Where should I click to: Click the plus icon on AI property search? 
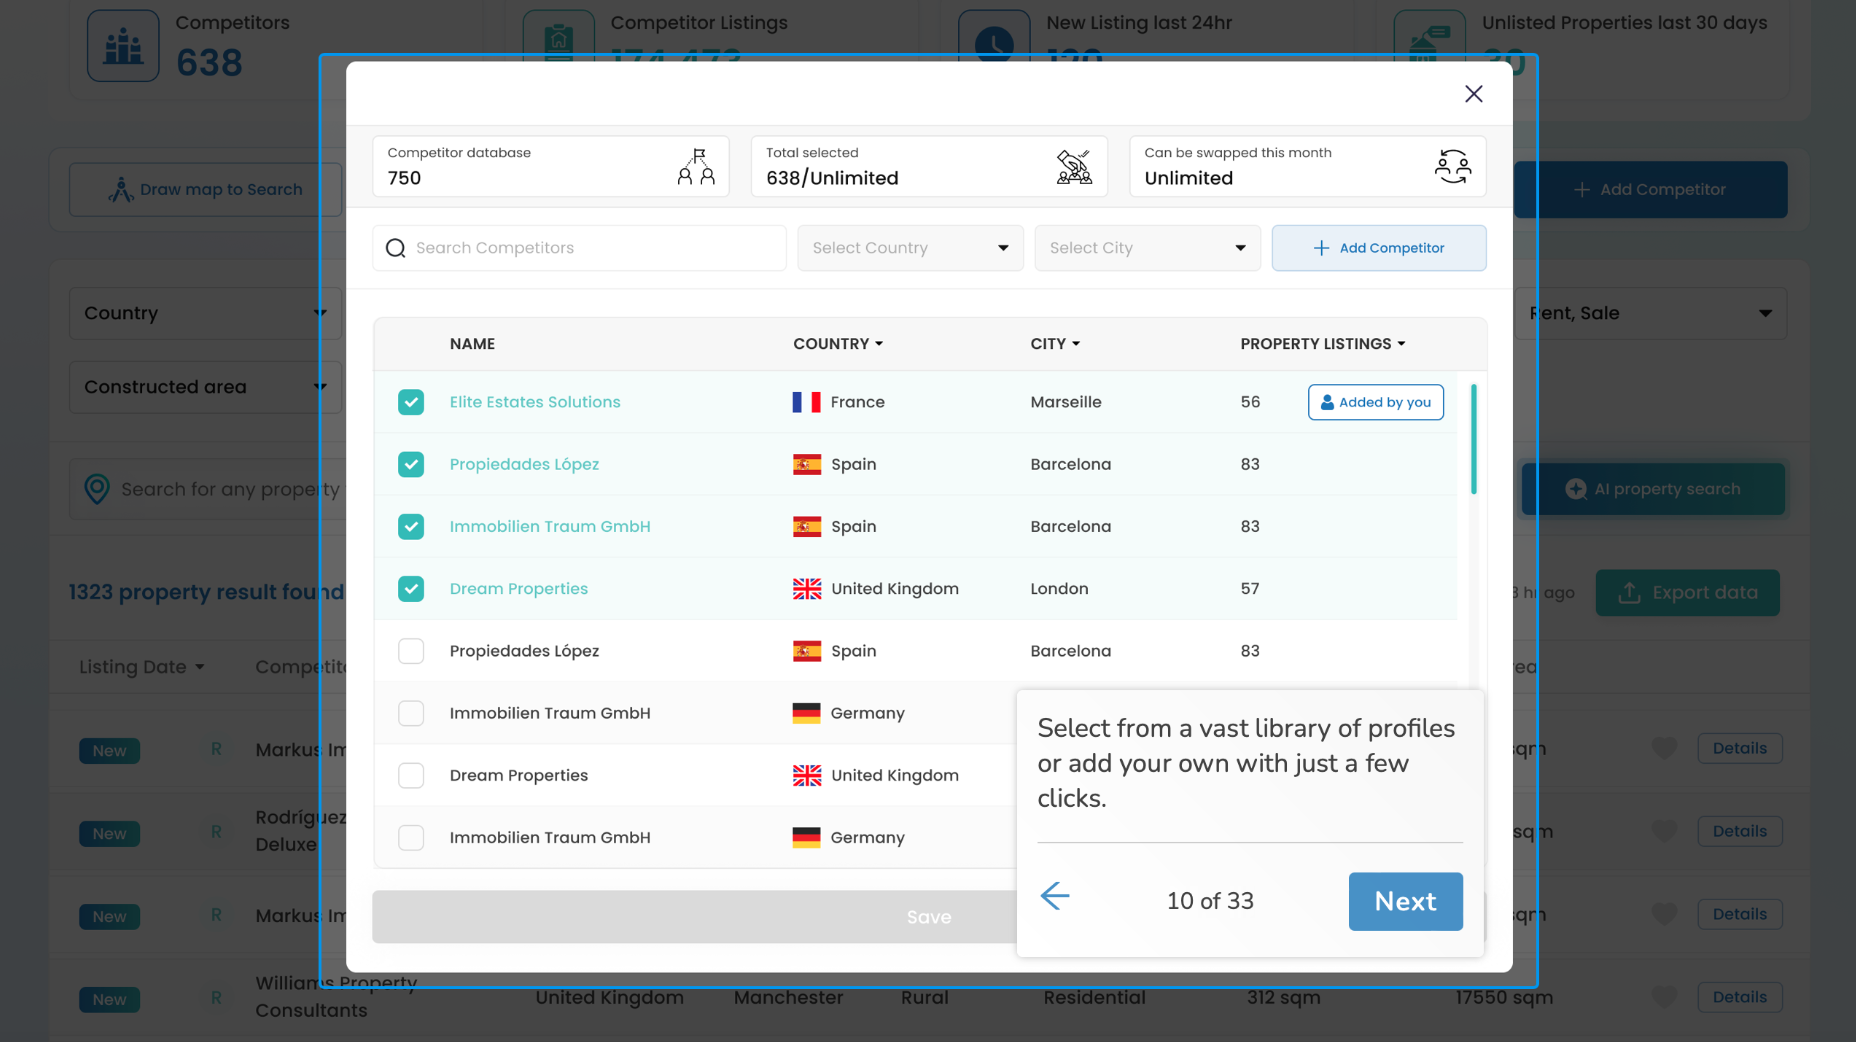tap(1576, 489)
